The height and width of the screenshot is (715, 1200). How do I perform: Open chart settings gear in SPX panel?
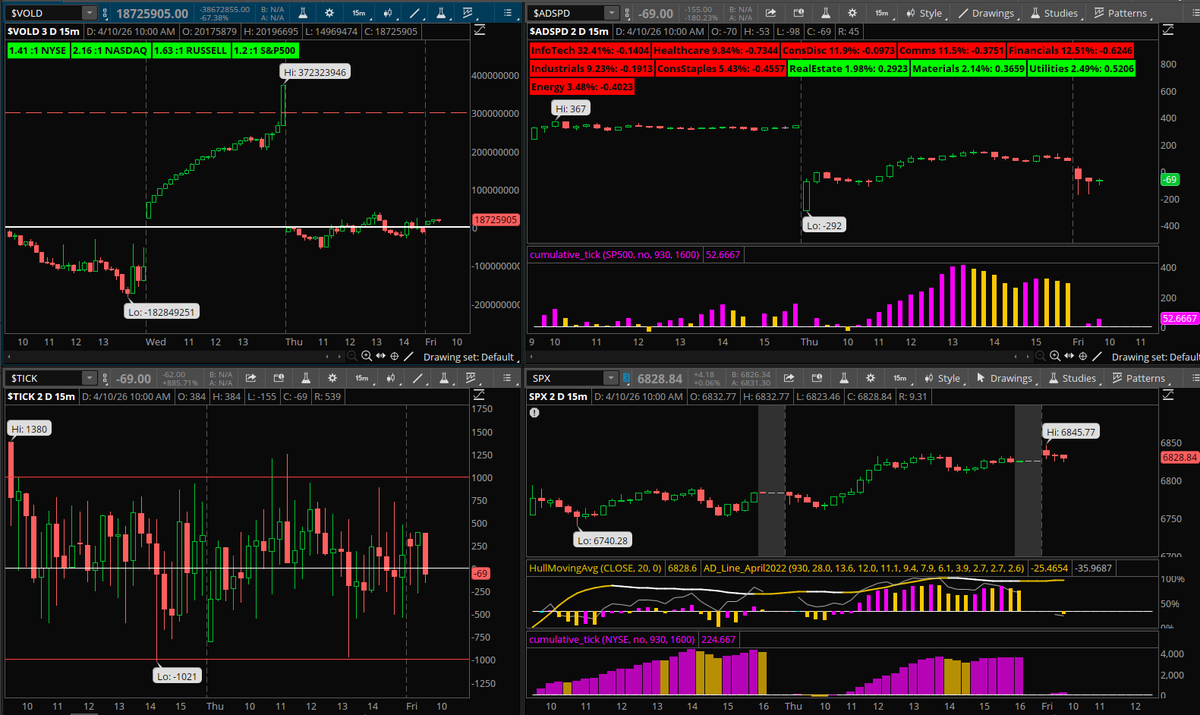(870, 378)
